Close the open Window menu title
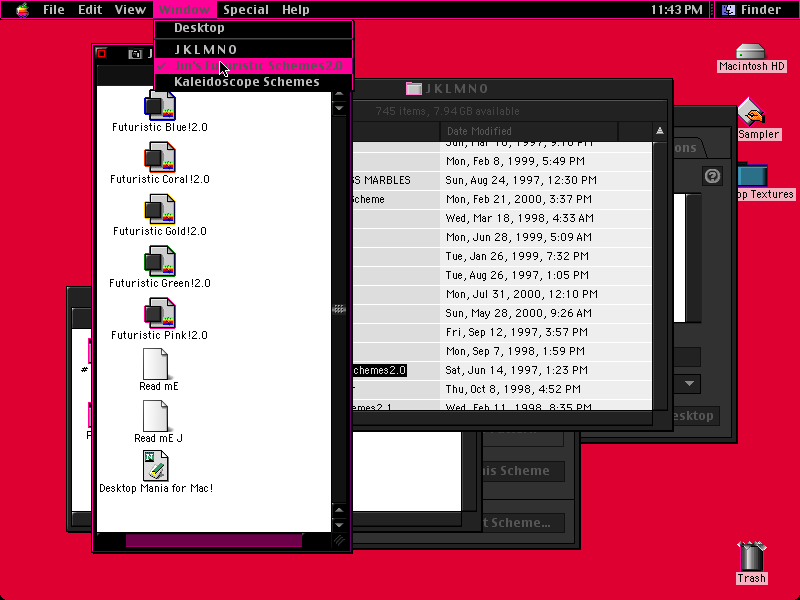Image resolution: width=800 pixels, height=600 pixels. pos(185,10)
